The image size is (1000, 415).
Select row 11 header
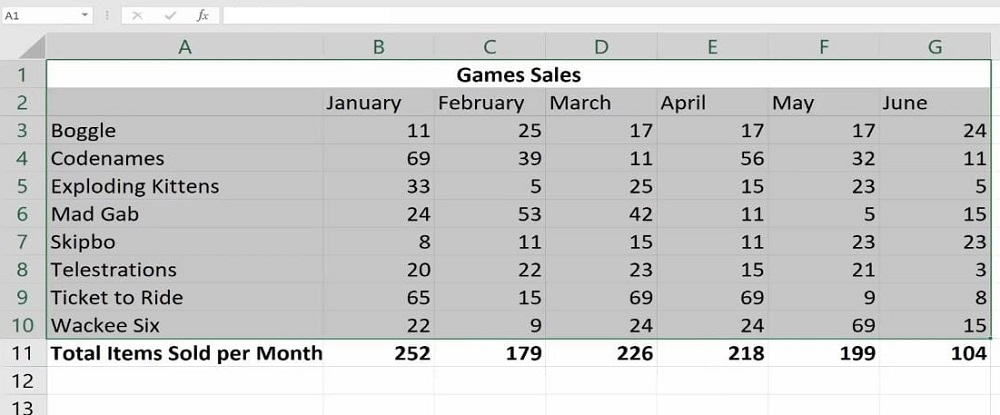(x=23, y=353)
